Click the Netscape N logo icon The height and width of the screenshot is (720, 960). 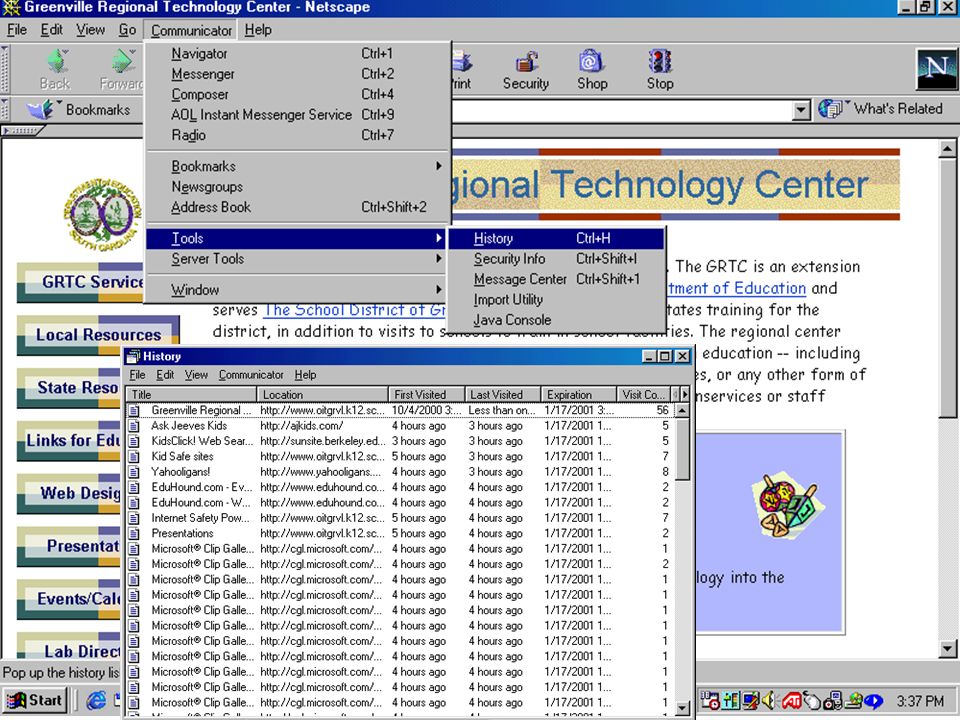point(936,69)
